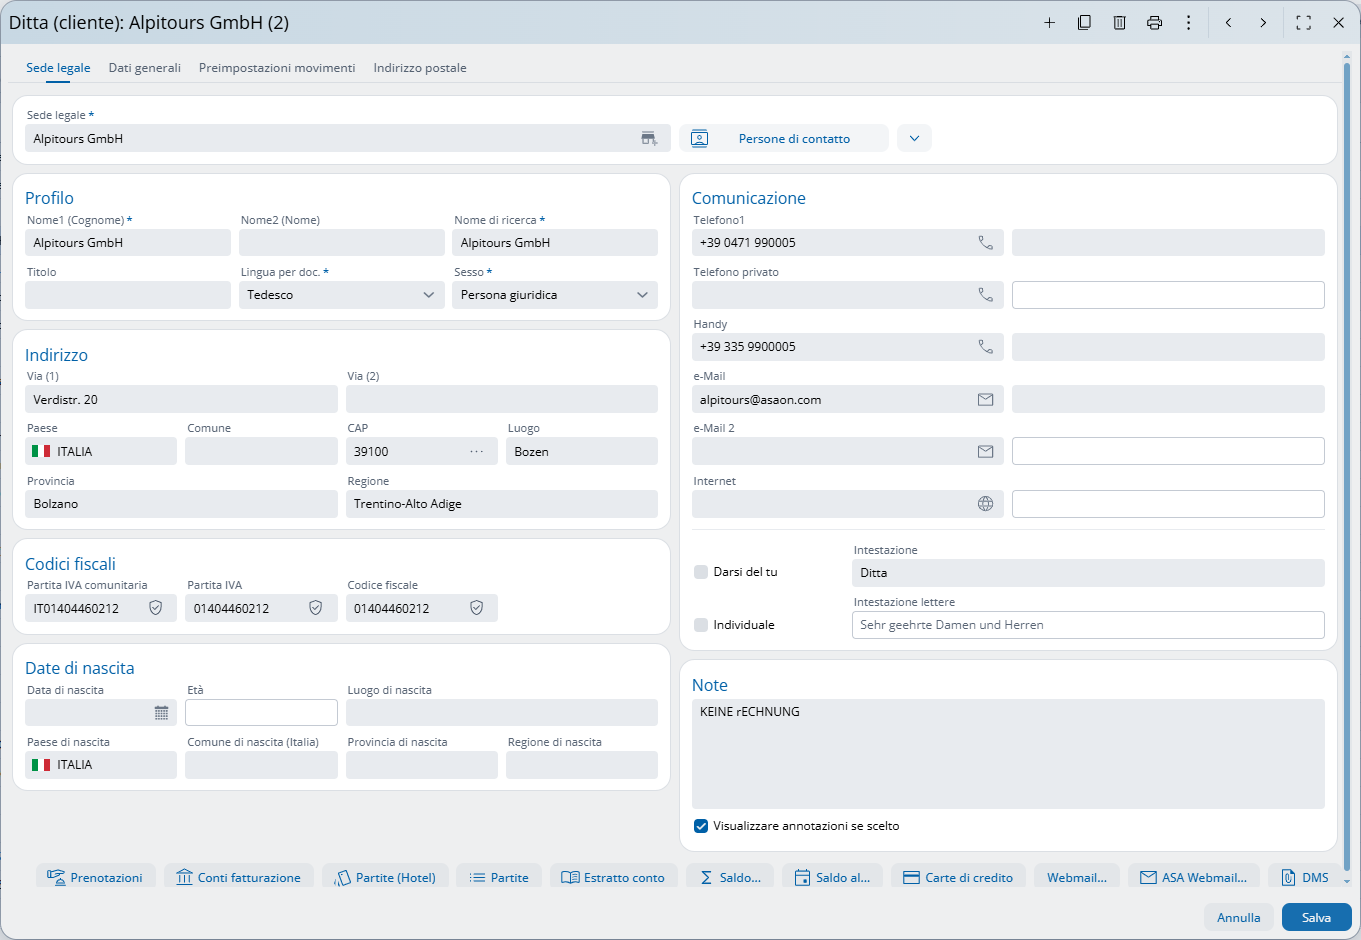This screenshot has width=1361, height=940.
Task: Switch to the Dati generali tab
Action: click(x=144, y=68)
